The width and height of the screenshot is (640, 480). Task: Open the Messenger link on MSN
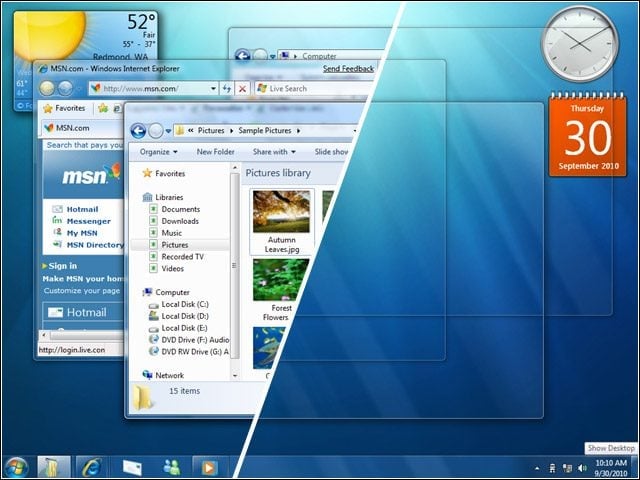pos(89,221)
